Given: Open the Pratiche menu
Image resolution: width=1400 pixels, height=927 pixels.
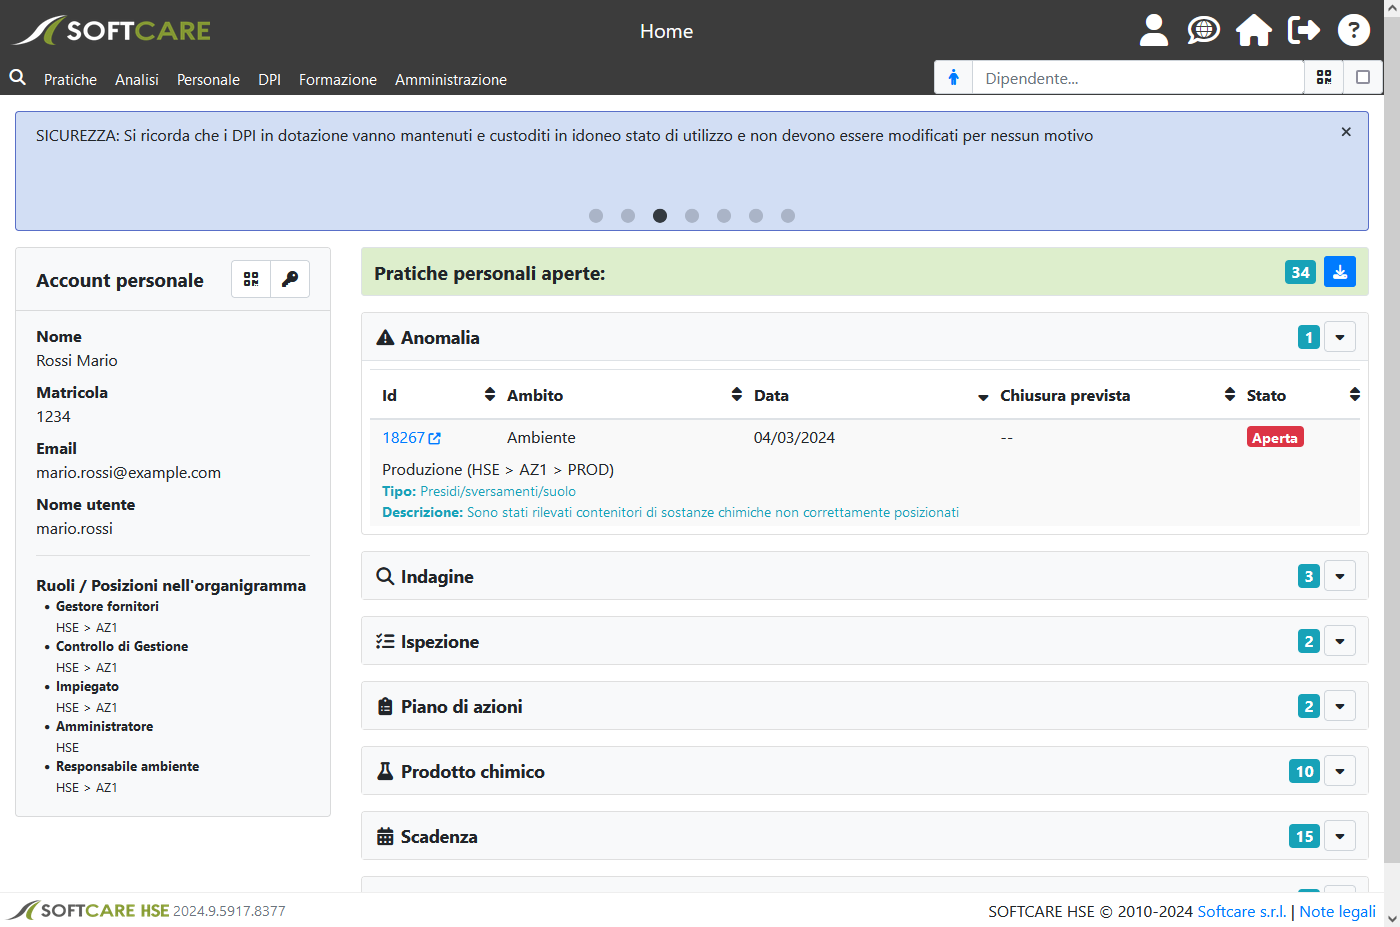Looking at the screenshot, I should click(x=70, y=80).
